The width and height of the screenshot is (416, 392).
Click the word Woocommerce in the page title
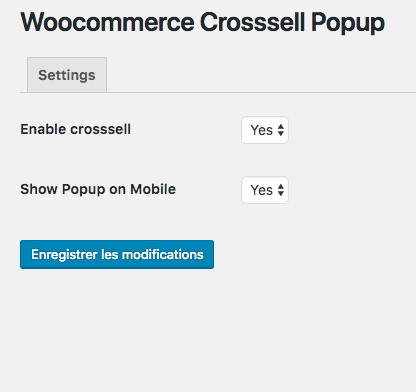point(107,22)
